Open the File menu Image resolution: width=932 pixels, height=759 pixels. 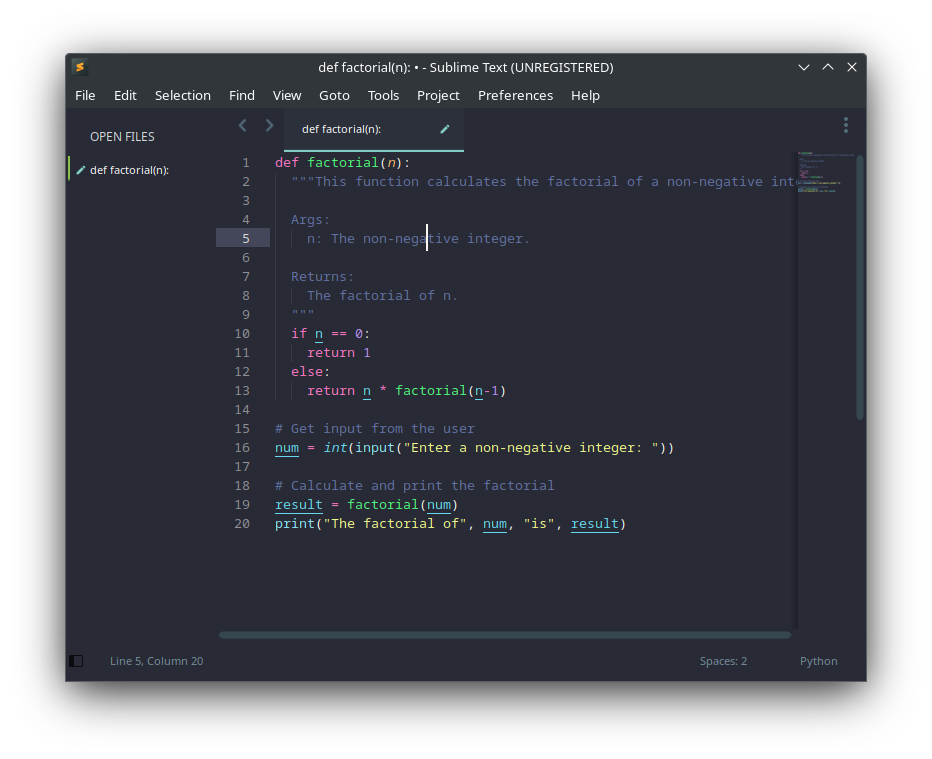point(85,95)
